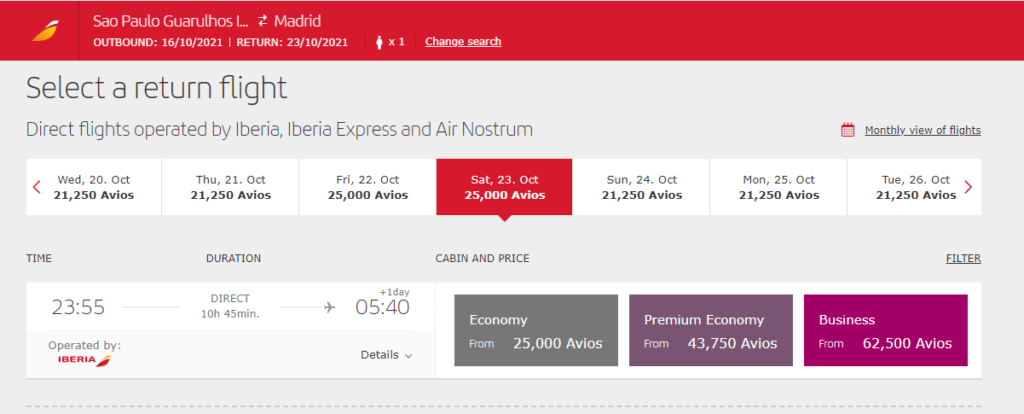This screenshot has height=414, width=1024.
Task: Select the Wed, 20 Oct date tab
Action: 93,187
